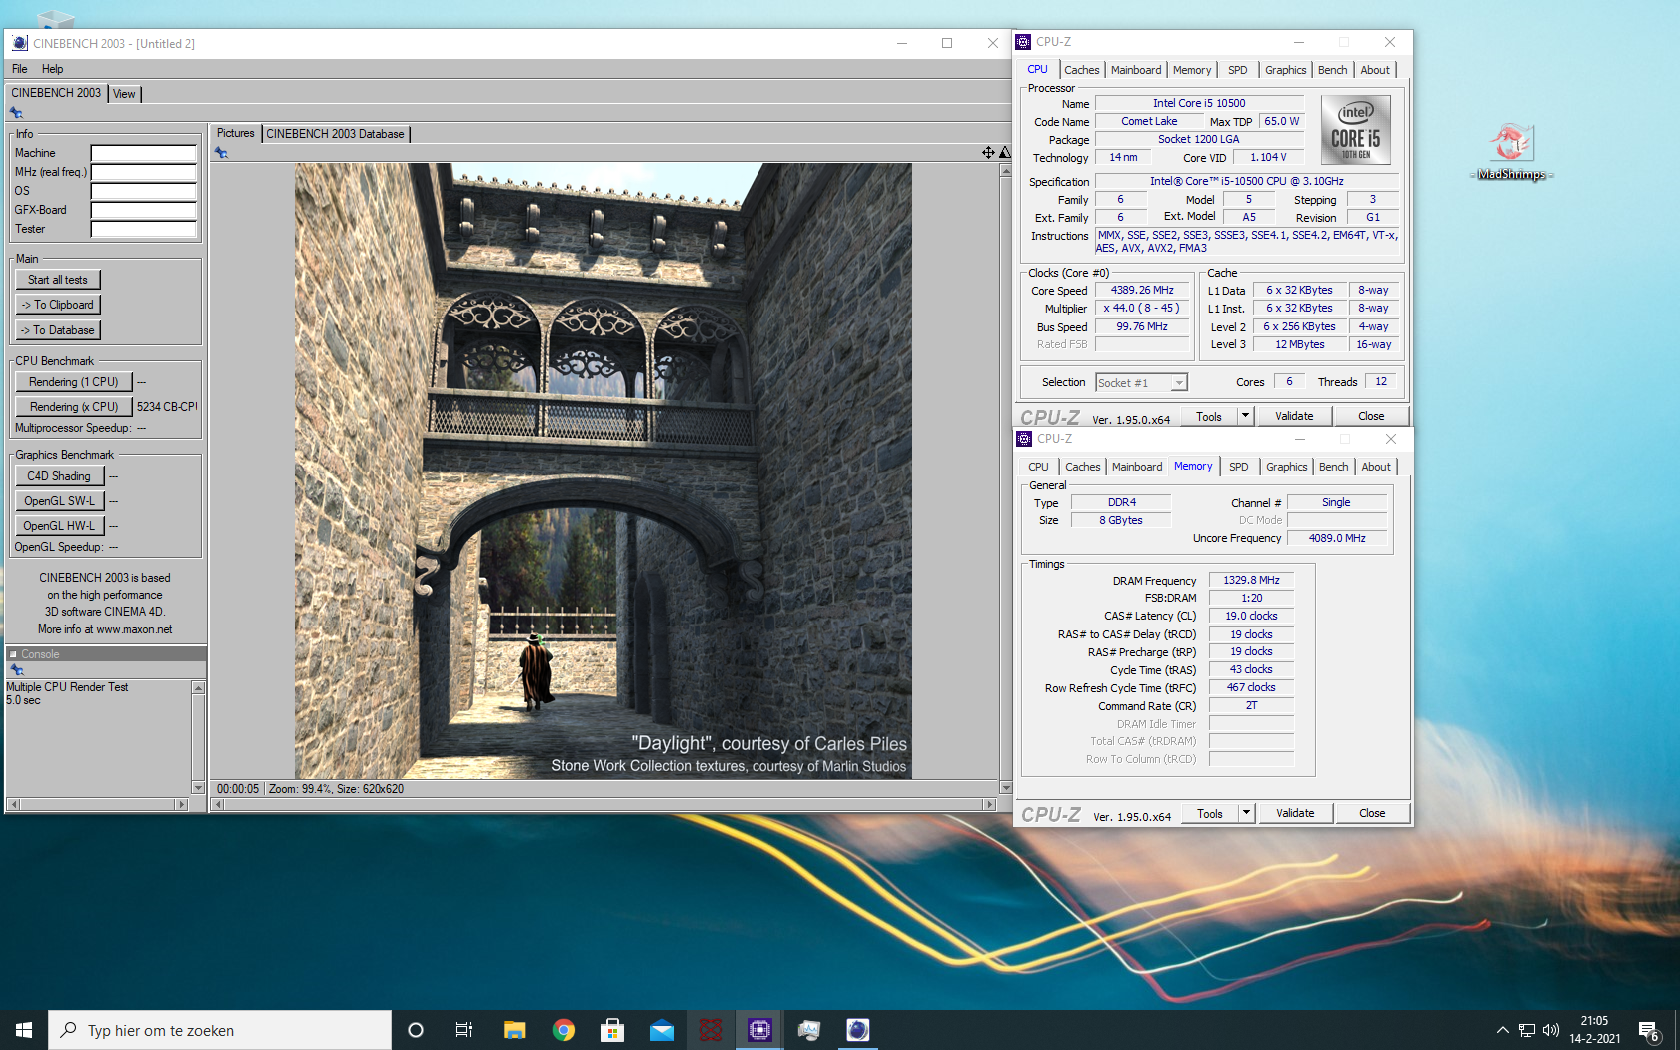
Task: Click the red taskbar app icon
Action: click(x=711, y=1030)
